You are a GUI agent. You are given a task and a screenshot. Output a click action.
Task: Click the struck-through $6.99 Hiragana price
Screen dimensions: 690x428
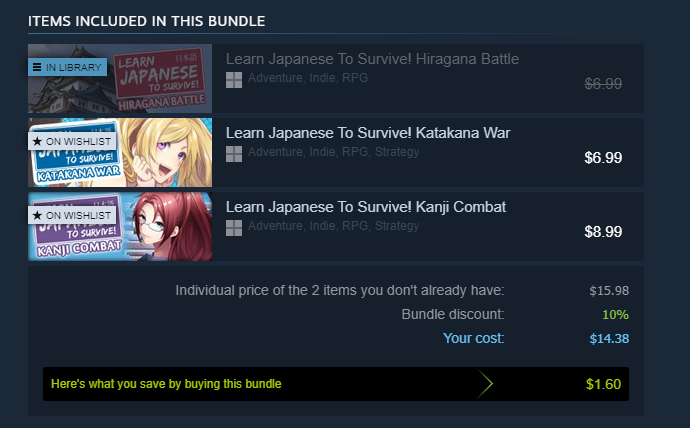(x=603, y=84)
